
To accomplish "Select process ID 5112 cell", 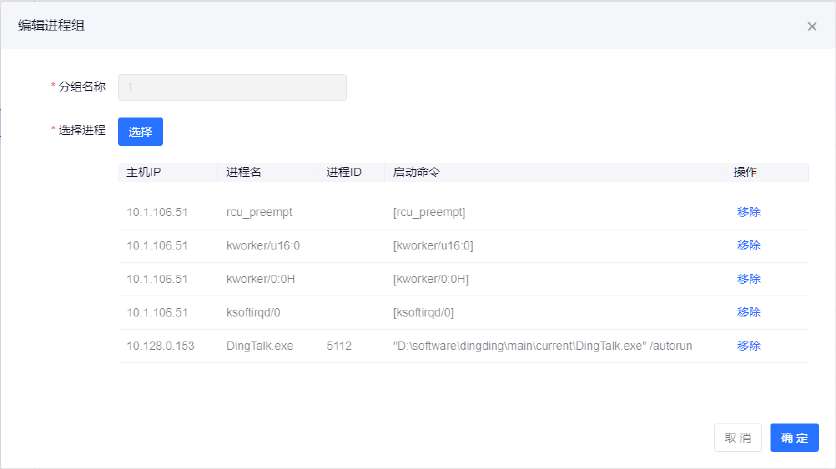I will (x=339, y=346).
